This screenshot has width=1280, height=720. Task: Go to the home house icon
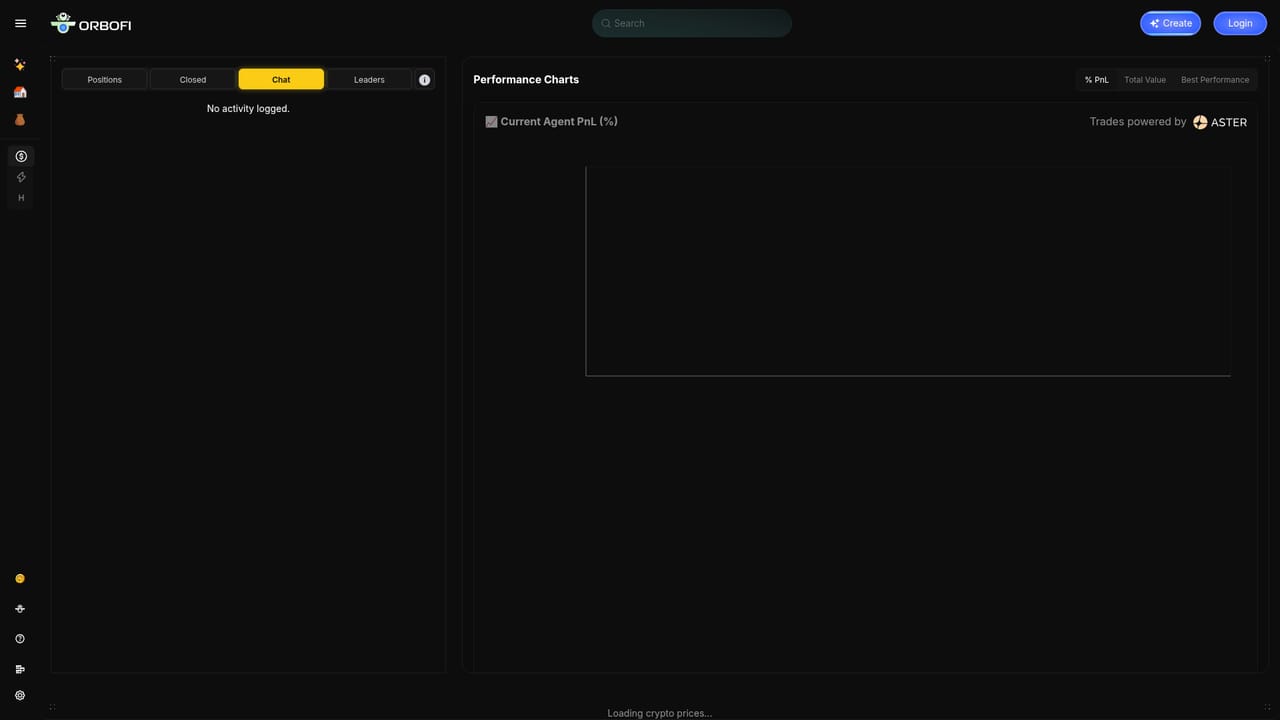(20, 92)
